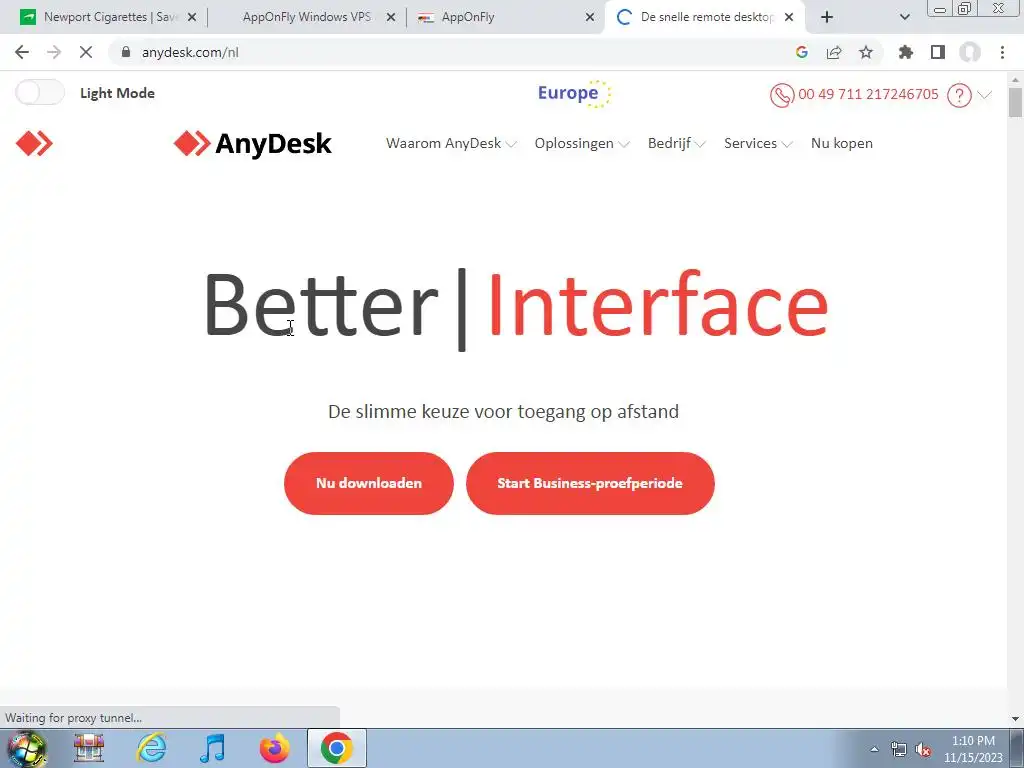Close the De snelle remote desktop tab
The image size is (1024, 768).
[789, 18]
